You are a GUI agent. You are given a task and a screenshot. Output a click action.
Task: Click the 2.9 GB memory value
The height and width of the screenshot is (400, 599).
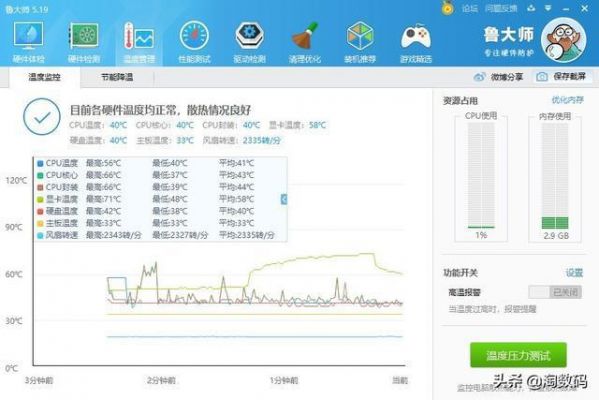tap(556, 236)
